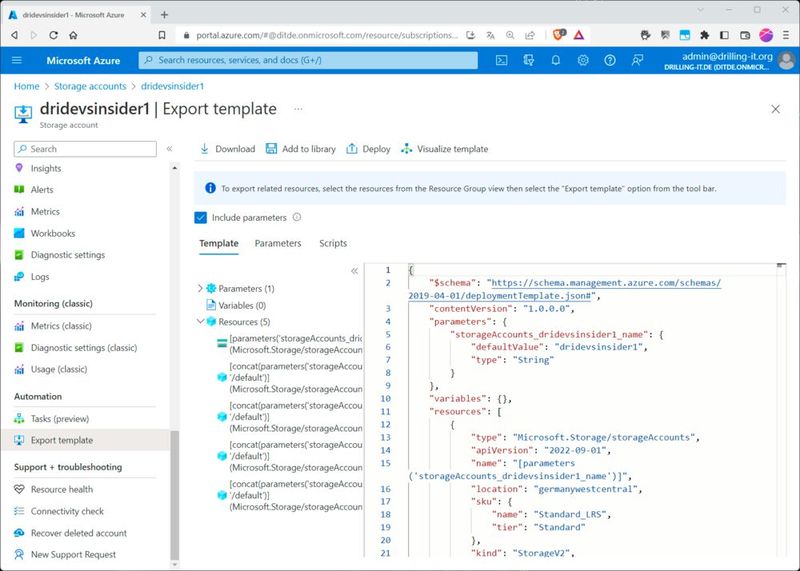Open Resource health
The height and width of the screenshot is (571, 800).
(x=62, y=489)
